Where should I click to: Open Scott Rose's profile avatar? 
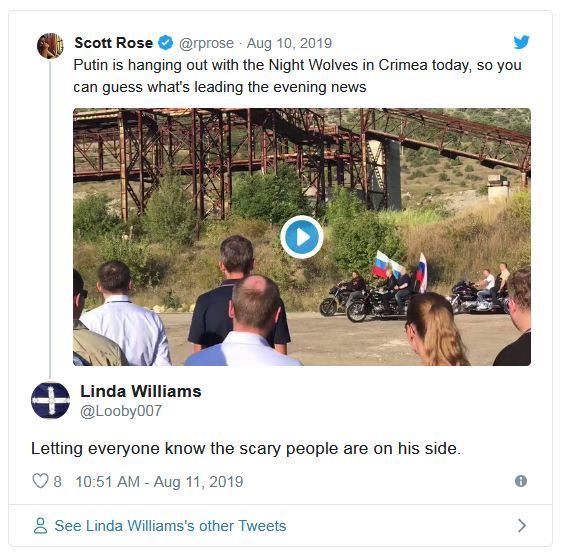50,45
